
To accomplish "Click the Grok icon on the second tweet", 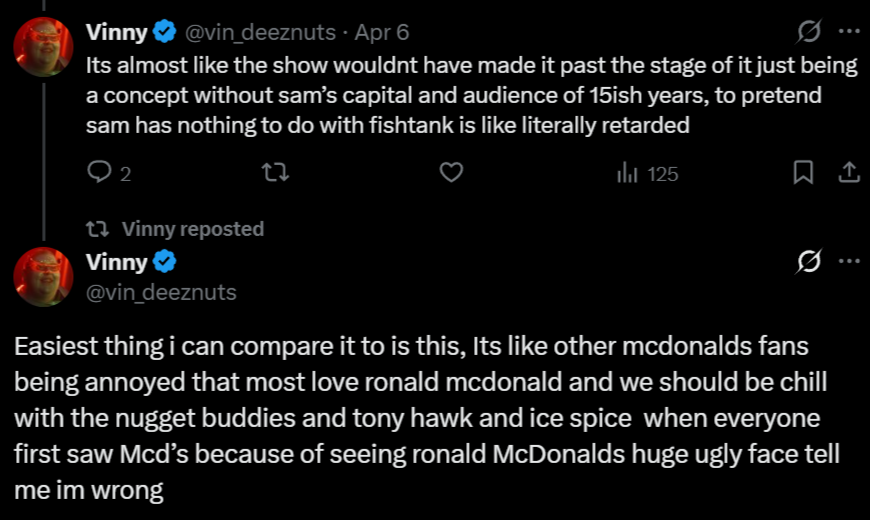I will pyautogui.click(x=807, y=262).
